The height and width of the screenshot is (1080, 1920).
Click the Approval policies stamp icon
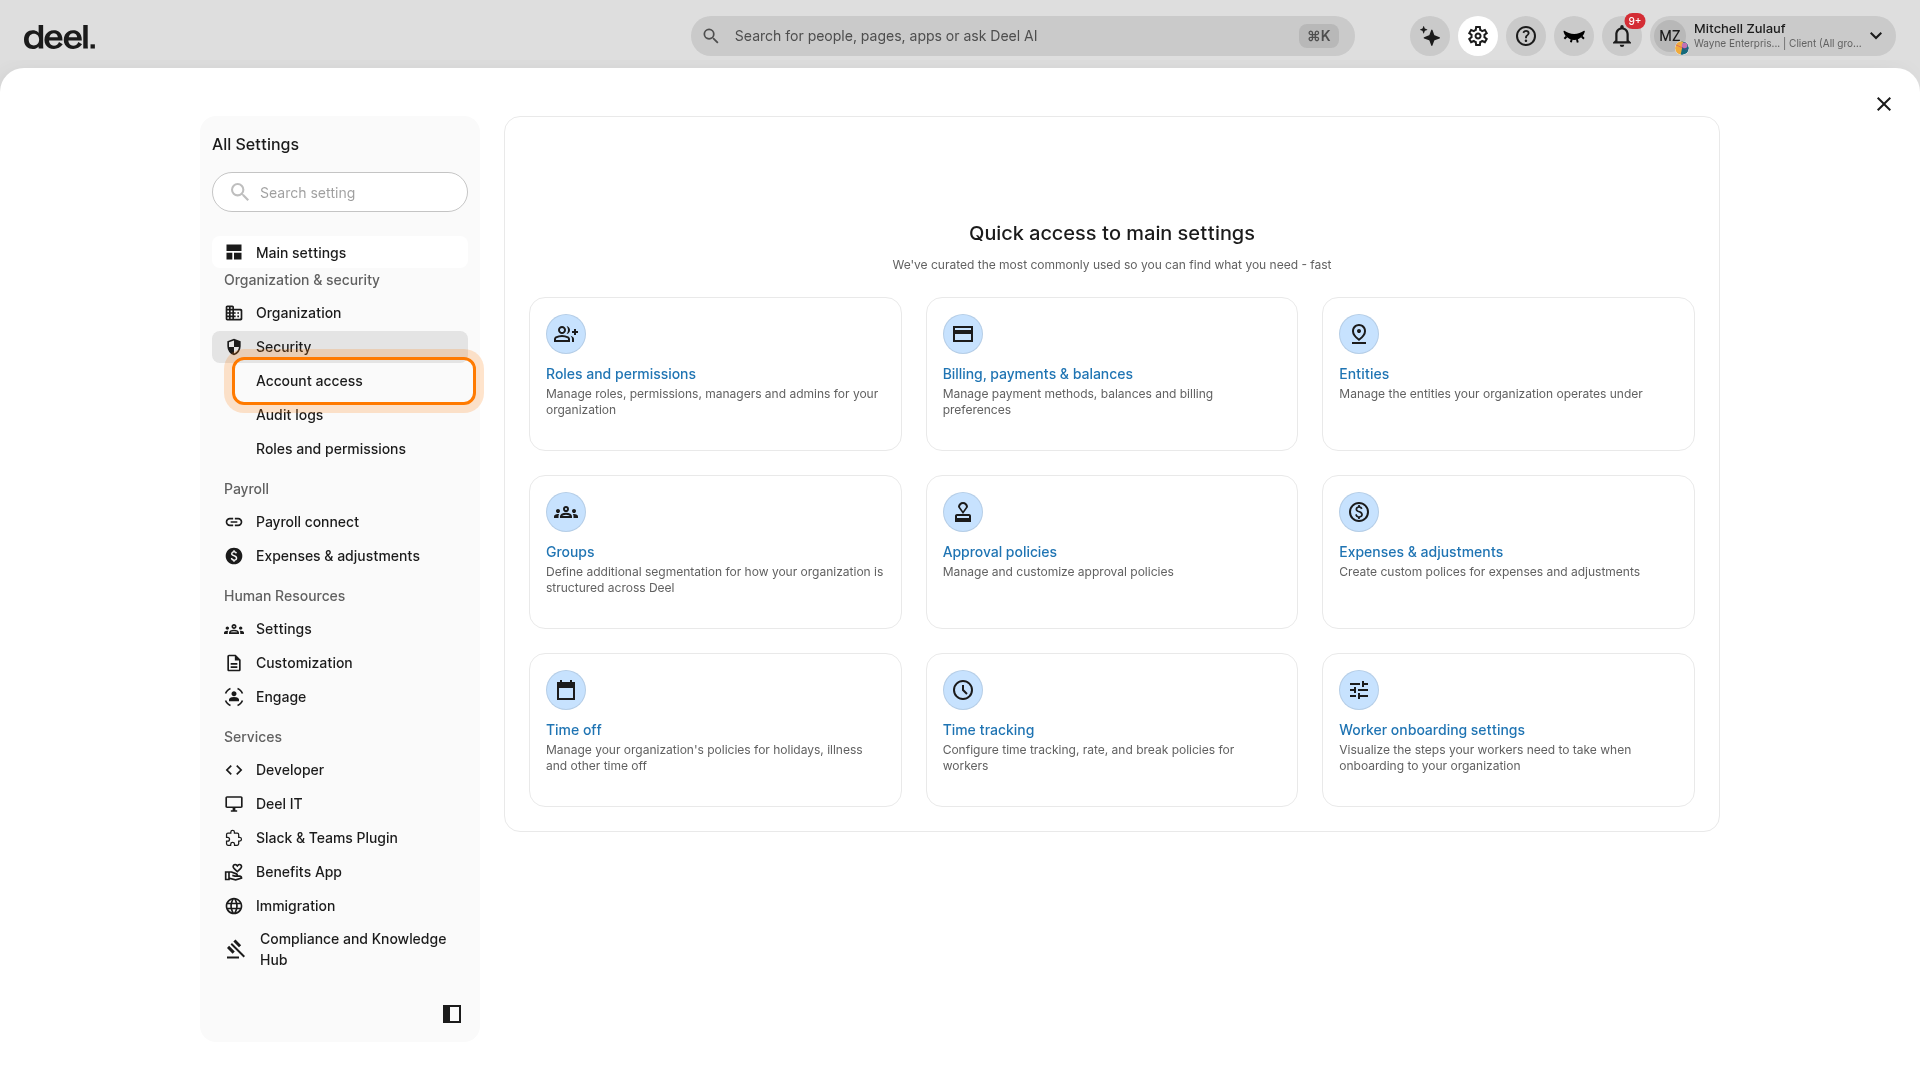point(963,512)
